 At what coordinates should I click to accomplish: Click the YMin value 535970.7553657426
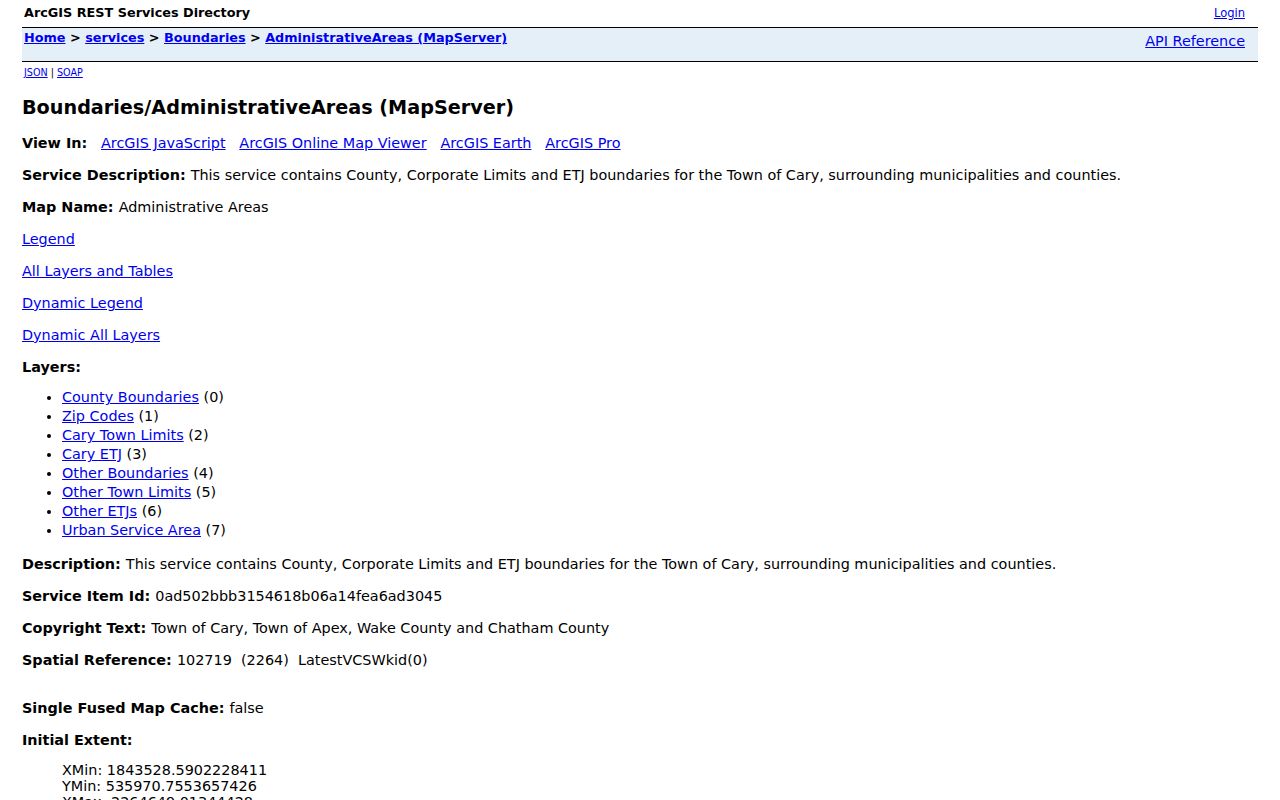181,787
